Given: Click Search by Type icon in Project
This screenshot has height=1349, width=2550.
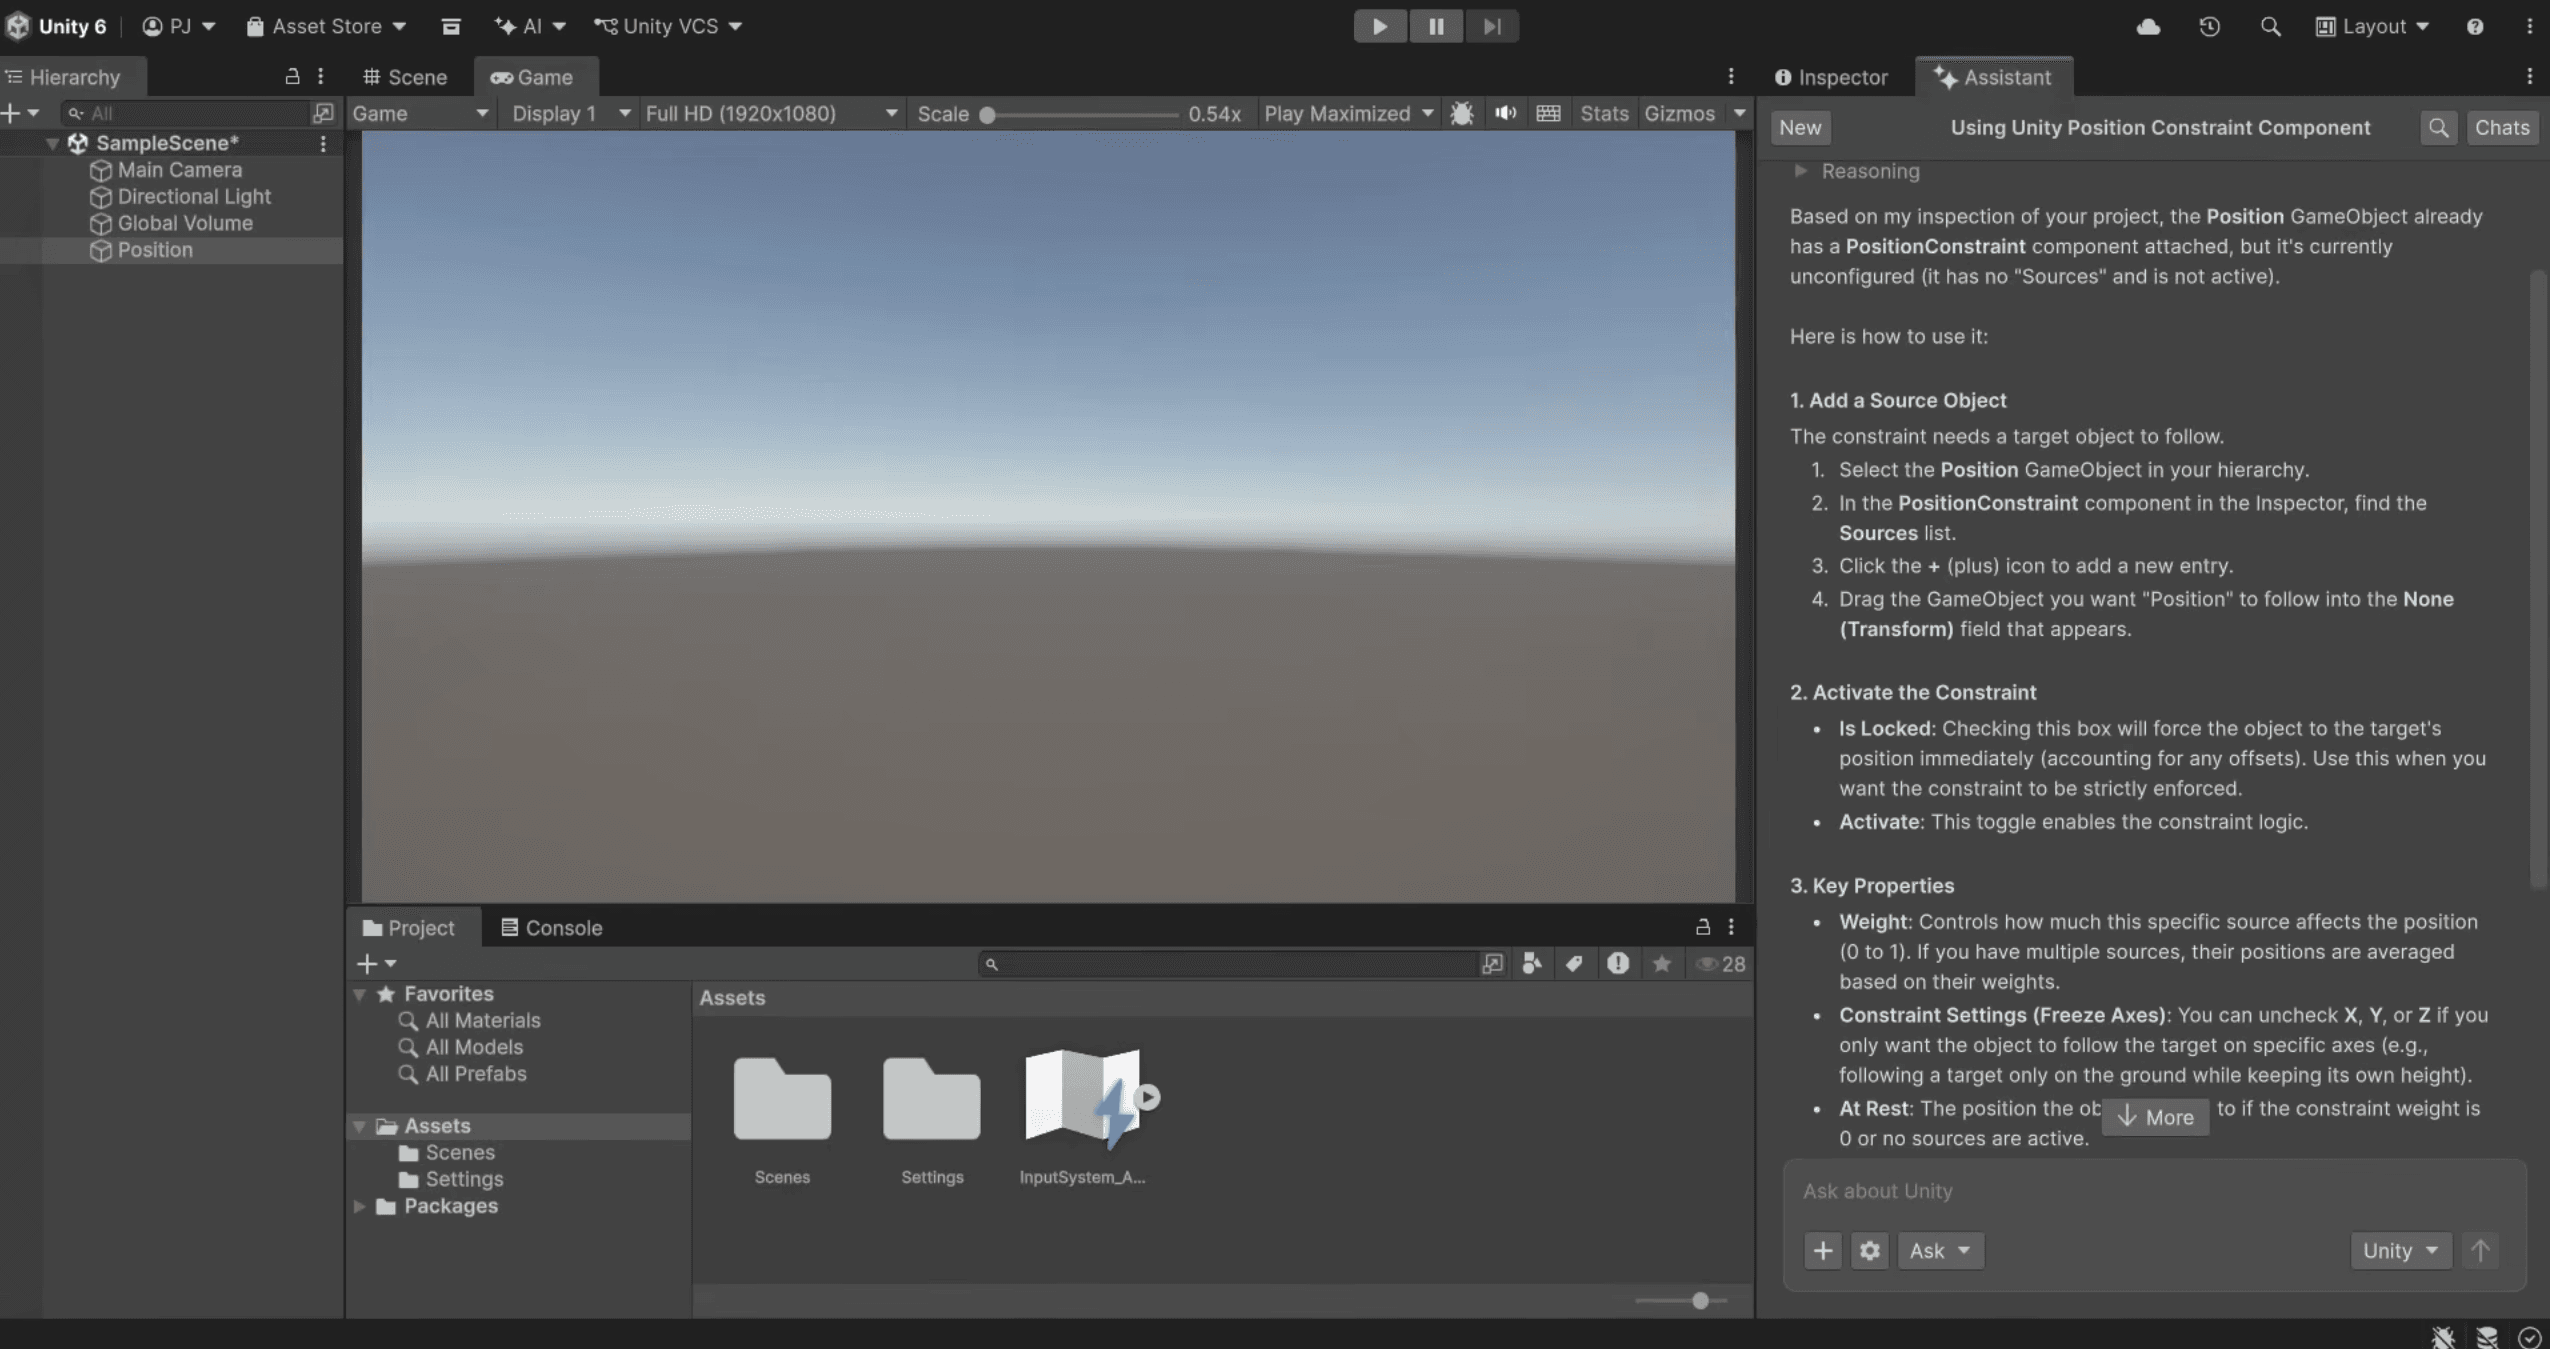Looking at the screenshot, I should pos(1532,964).
